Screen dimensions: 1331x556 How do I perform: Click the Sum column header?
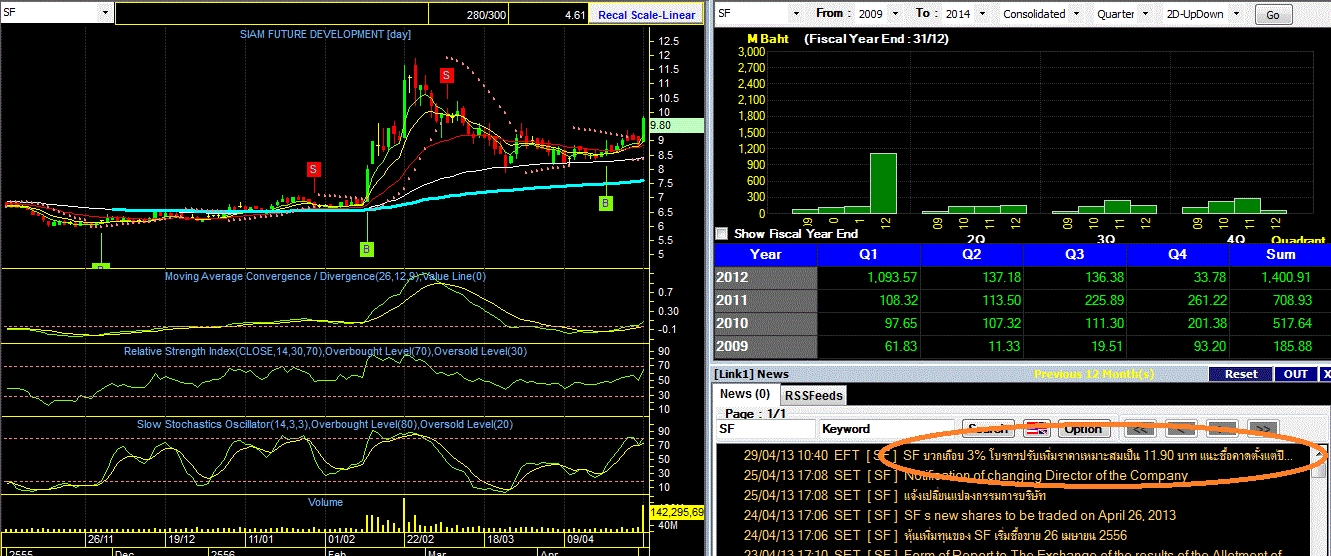click(x=1281, y=254)
